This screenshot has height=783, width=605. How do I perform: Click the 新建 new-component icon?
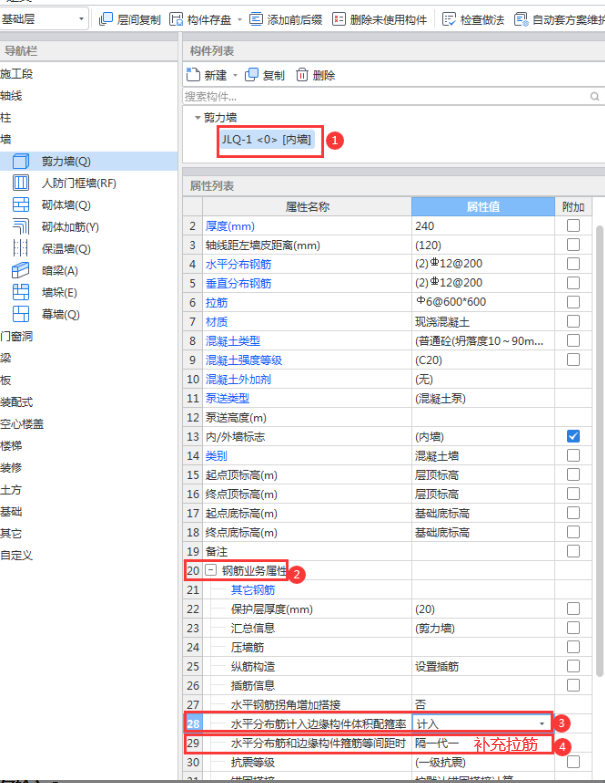coord(193,75)
